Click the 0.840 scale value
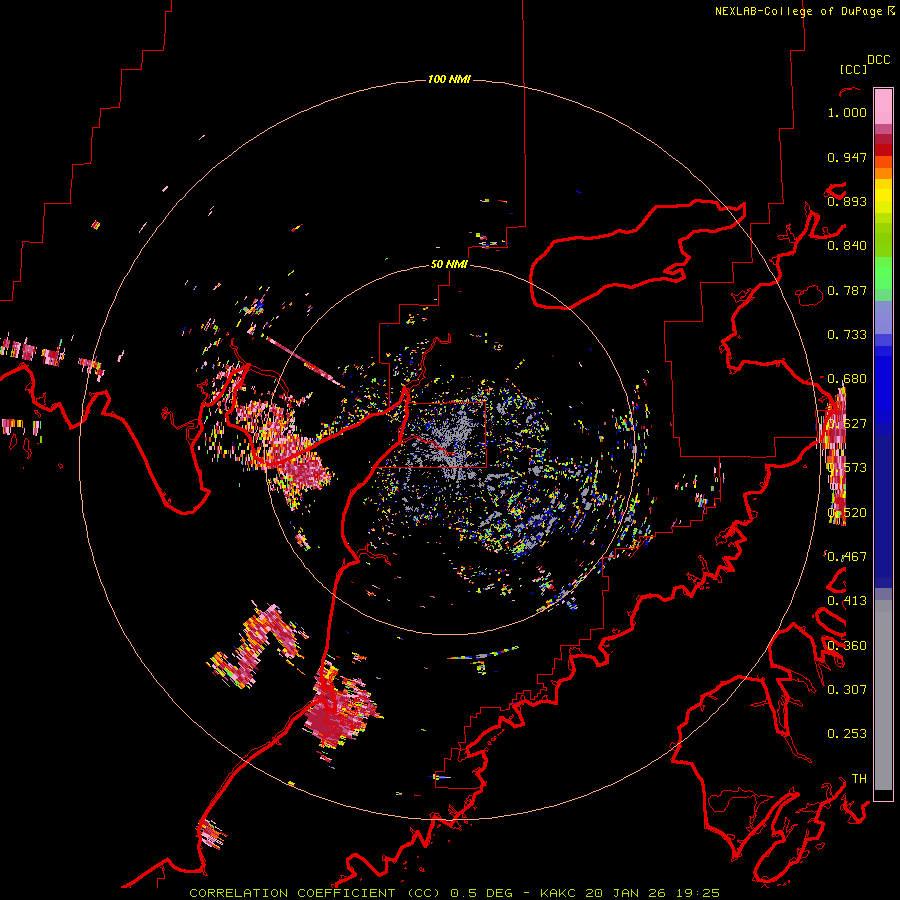The height and width of the screenshot is (900, 900). pyautogui.click(x=847, y=246)
